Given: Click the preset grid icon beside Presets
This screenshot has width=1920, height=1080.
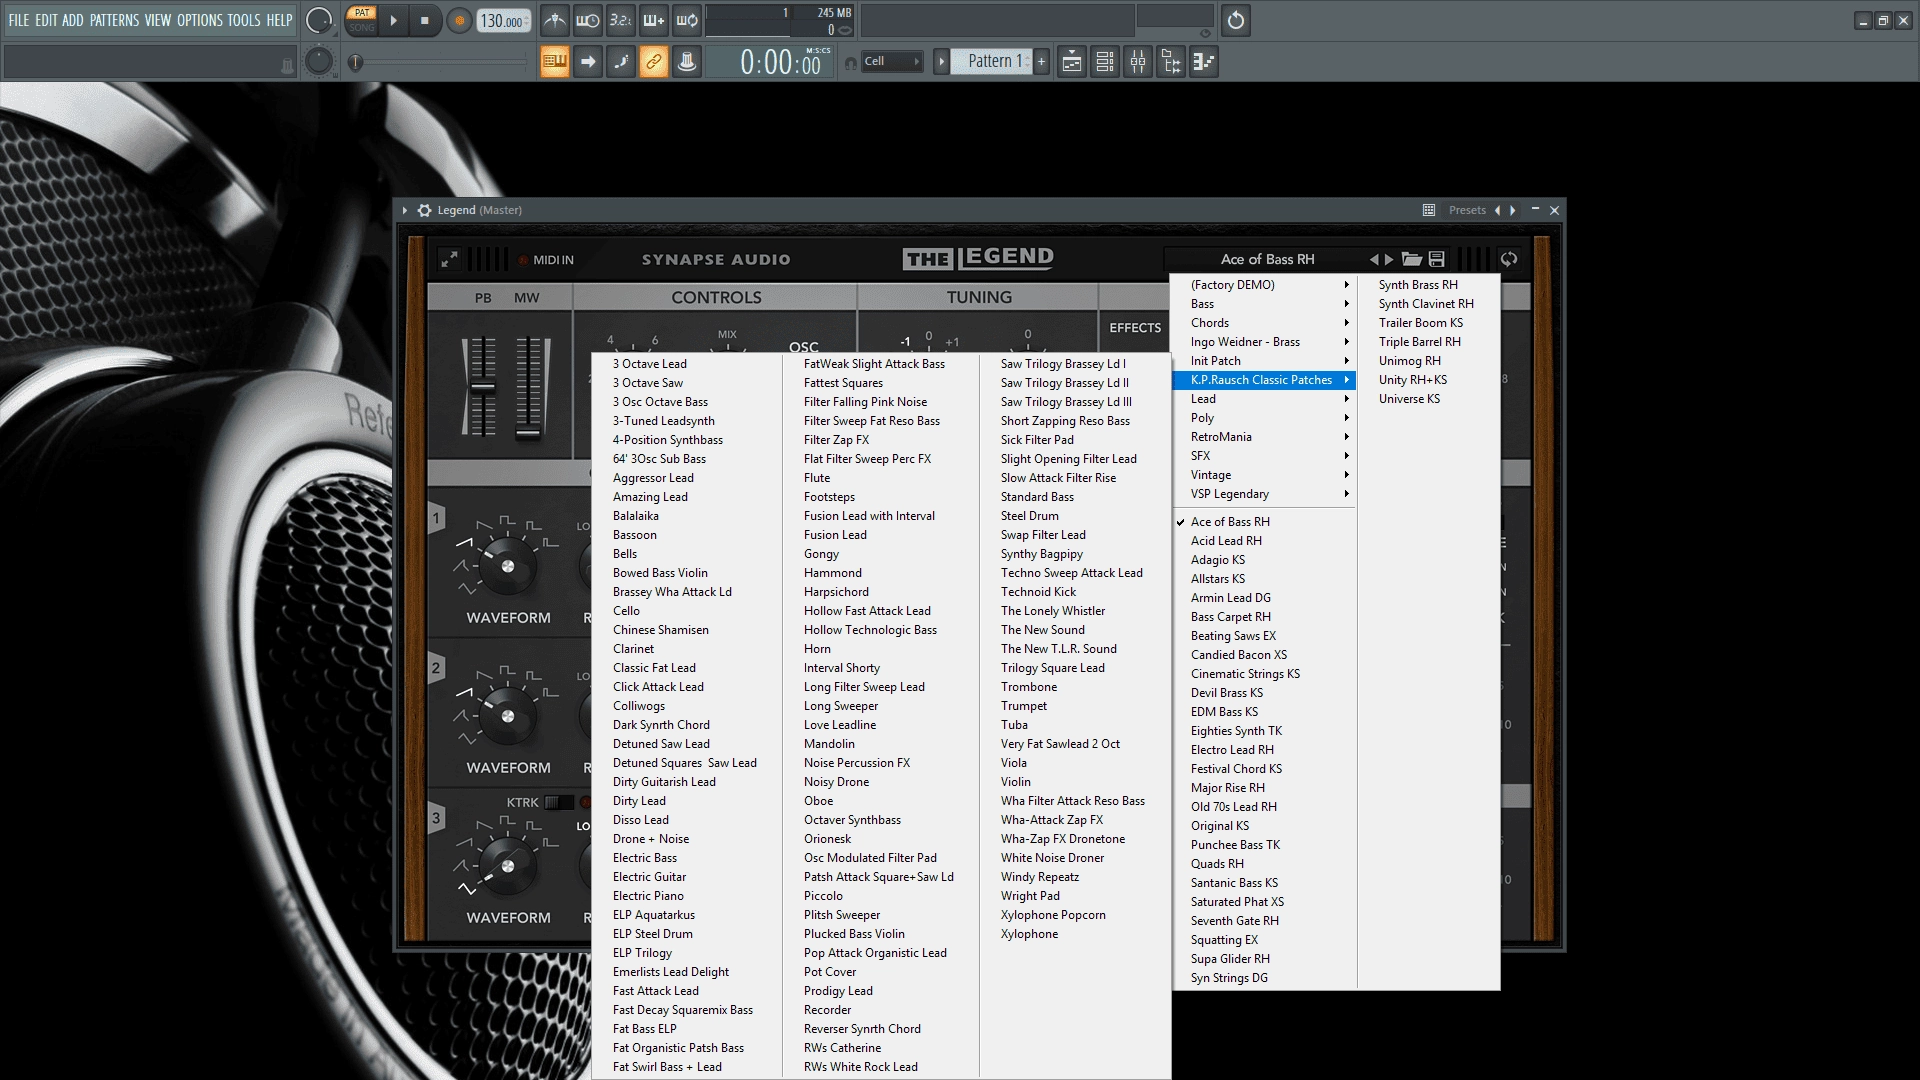Looking at the screenshot, I should tap(1429, 210).
